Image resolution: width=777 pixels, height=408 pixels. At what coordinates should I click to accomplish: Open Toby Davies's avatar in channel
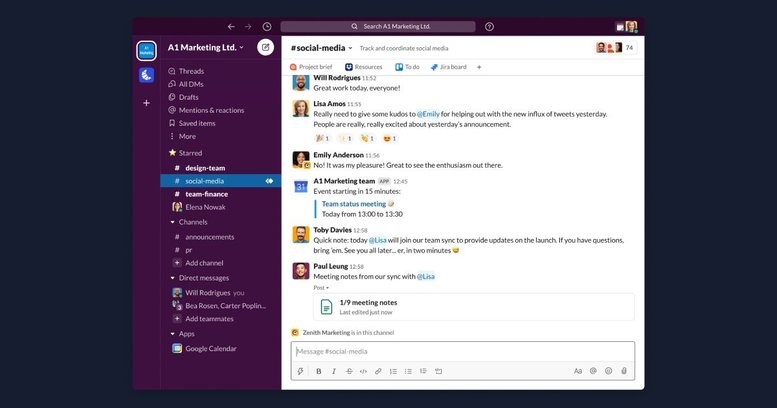pyautogui.click(x=301, y=234)
